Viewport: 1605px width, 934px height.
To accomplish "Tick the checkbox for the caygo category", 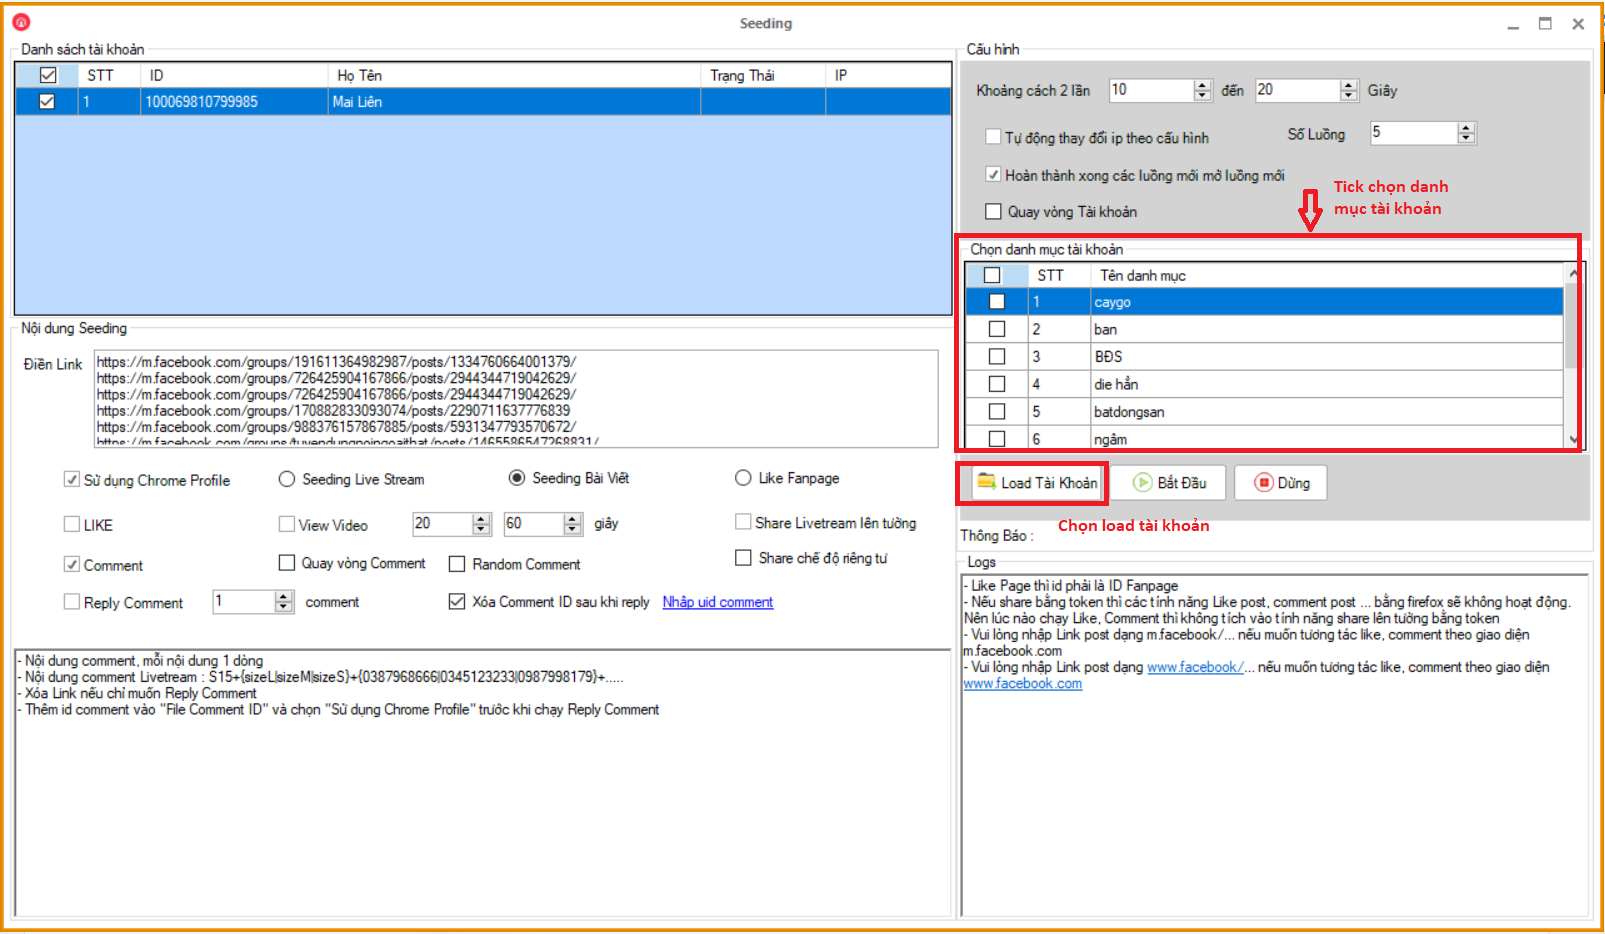I will [997, 301].
